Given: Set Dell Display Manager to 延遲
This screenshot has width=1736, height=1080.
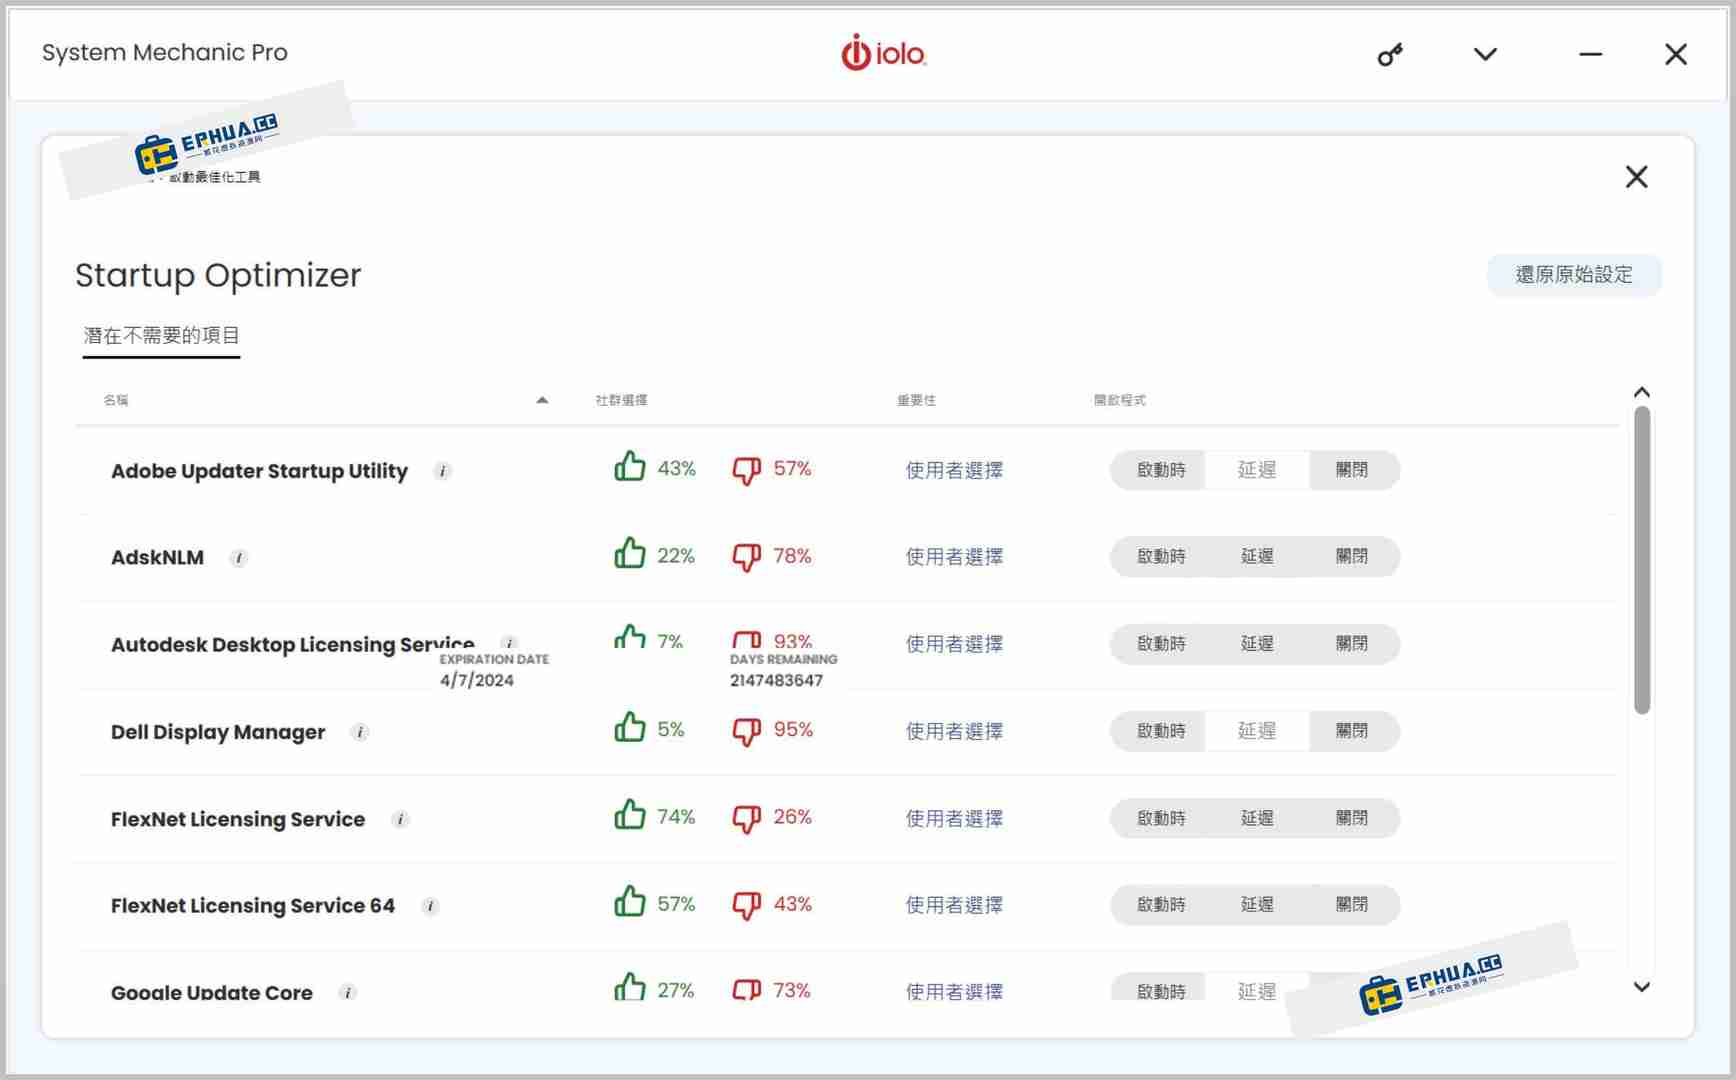Looking at the screenshot, I should [x=1257, y=731].
